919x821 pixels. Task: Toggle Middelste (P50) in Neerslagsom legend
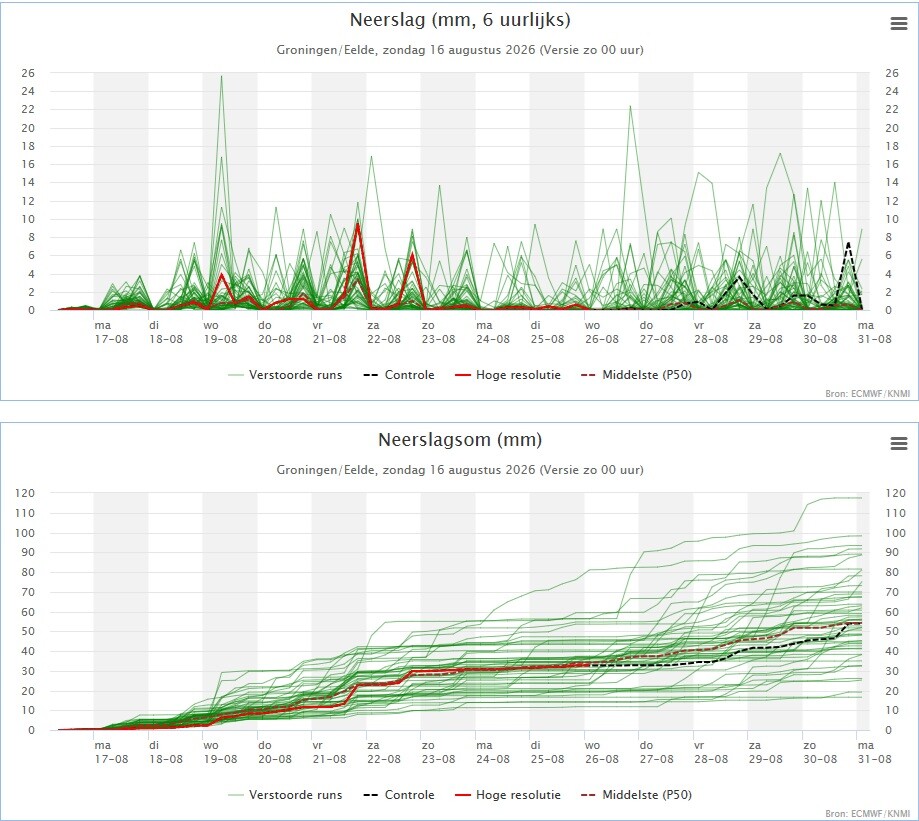pyautogui.click(x=637, y=795)
